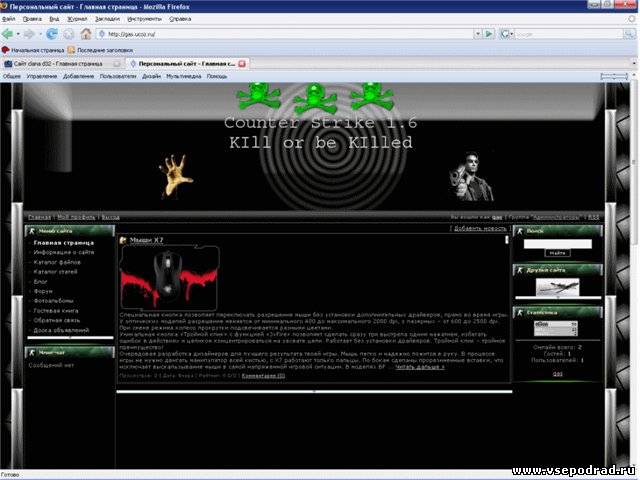The width and height of the screenshot is (640, 480).
Task: Open Каталог файлов menu item
Action: (57, 262)
